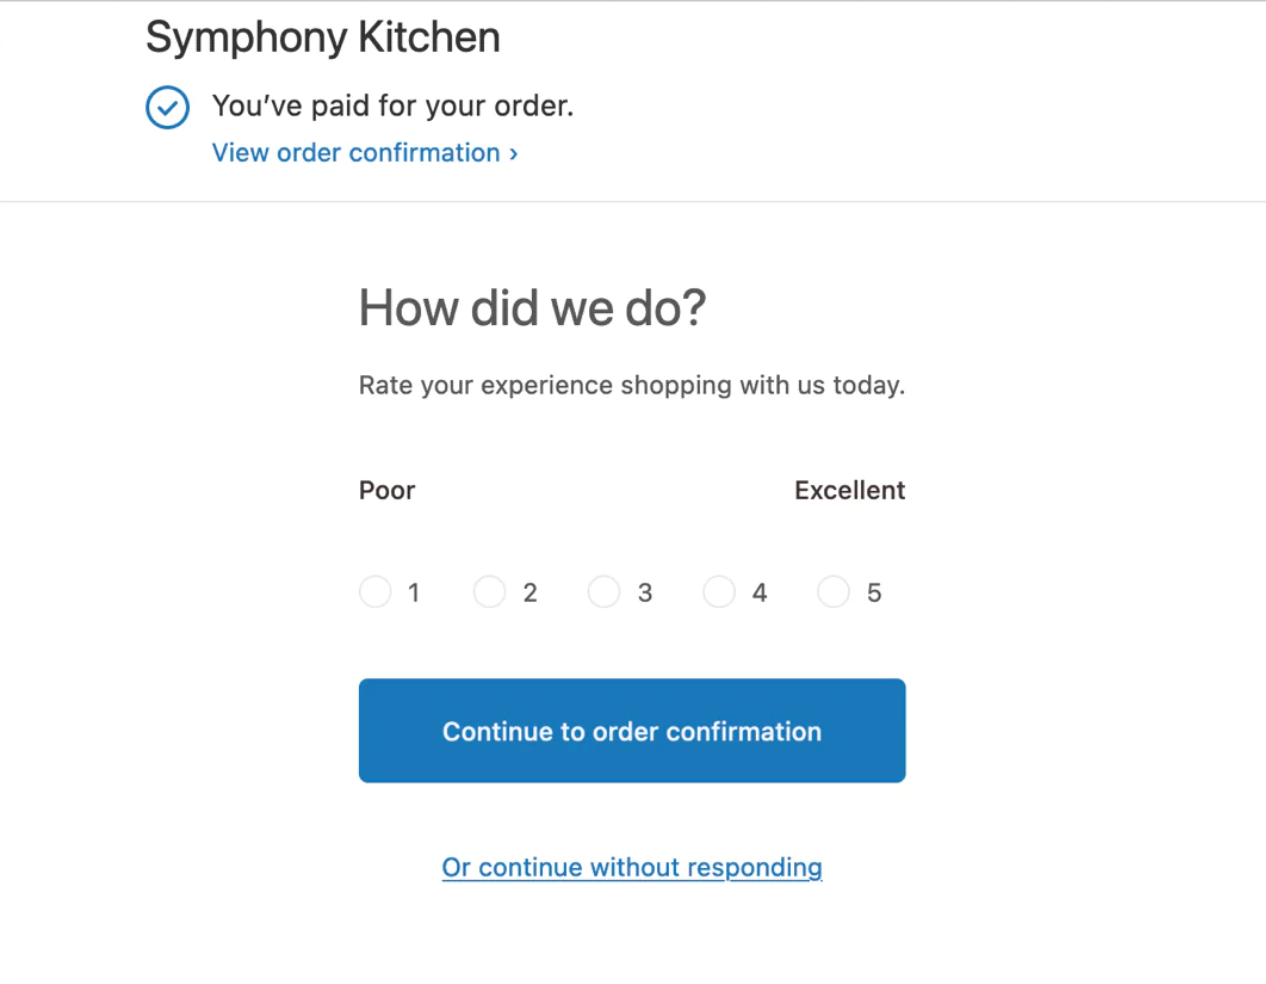Screen dimensions: 1266x984
Task: Click Or continue without responding link
Action: click(632, 867)
